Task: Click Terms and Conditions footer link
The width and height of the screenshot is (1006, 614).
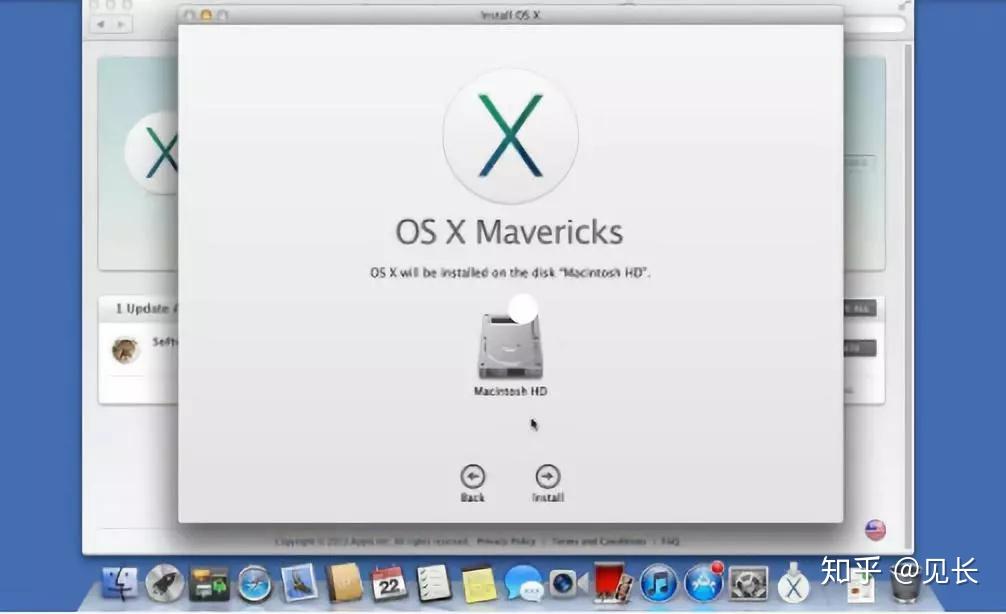Action: (x=599, y=542)
